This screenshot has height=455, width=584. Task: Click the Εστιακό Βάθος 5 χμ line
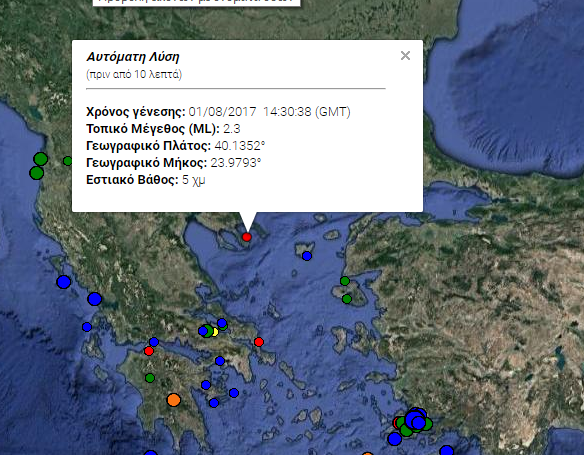point(146,180)
